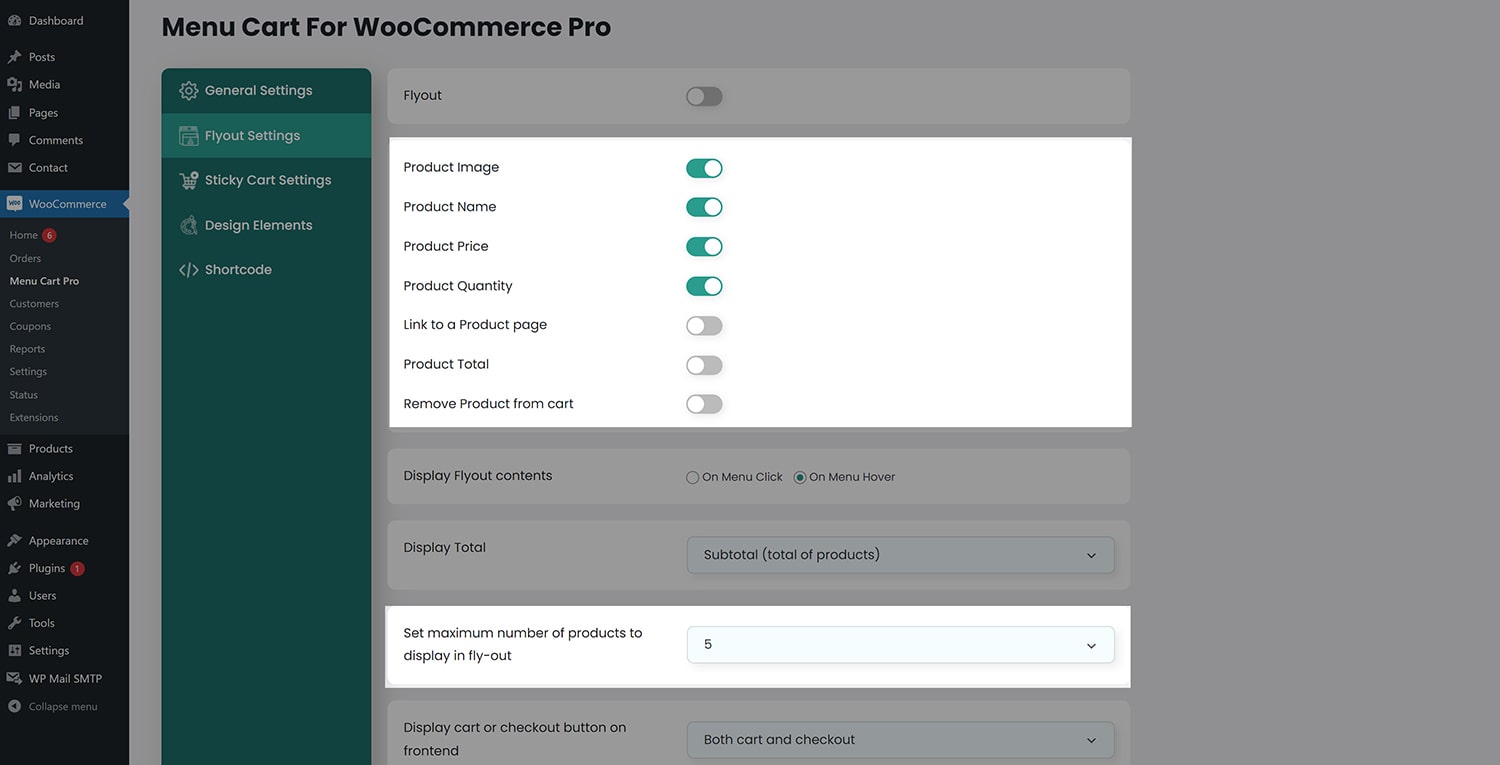Image resolution: width=1500 pixels, height=765 pixels.
Task: Go to the Design Elements tab
Action: tap(266, 226)
